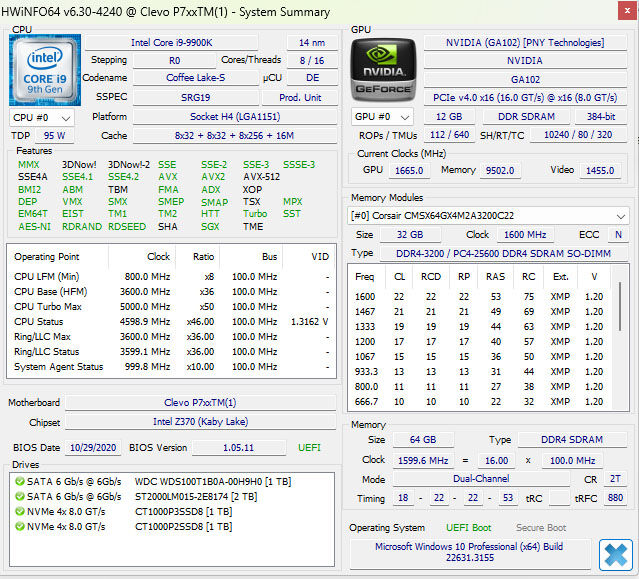Click the BIOS version 1.05.11

coord(238,447)
